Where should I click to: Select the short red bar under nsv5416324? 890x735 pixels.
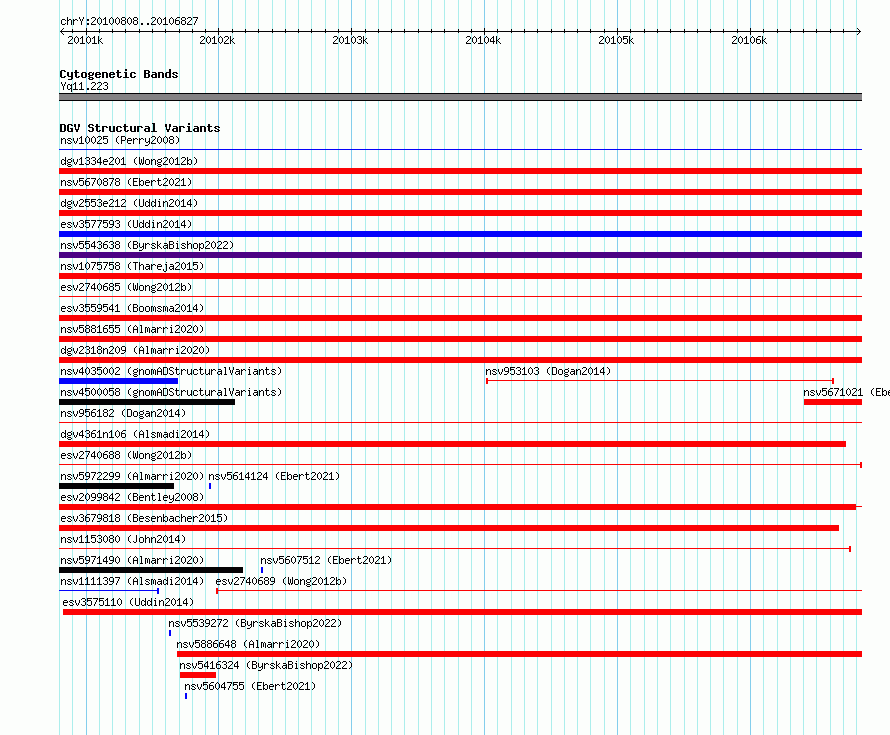click(198, 675)
